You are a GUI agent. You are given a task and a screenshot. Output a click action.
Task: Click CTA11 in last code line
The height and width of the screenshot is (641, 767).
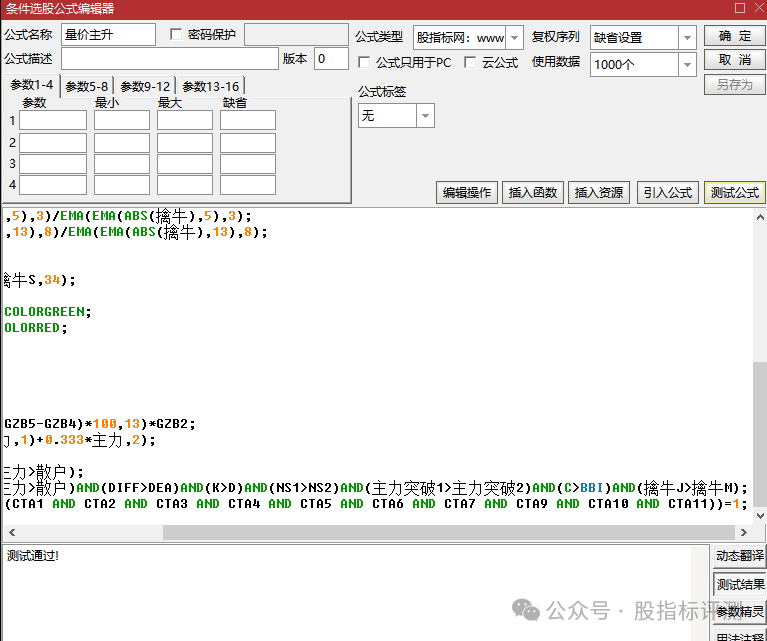pyautogui.click(x=688, y=504)
